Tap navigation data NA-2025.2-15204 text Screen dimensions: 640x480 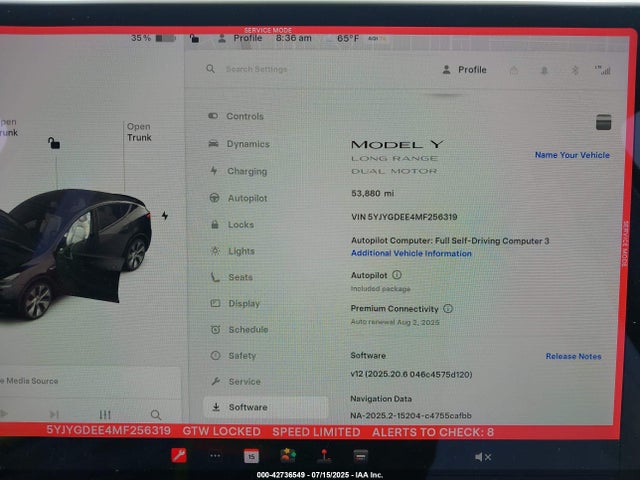coord(411,416)
